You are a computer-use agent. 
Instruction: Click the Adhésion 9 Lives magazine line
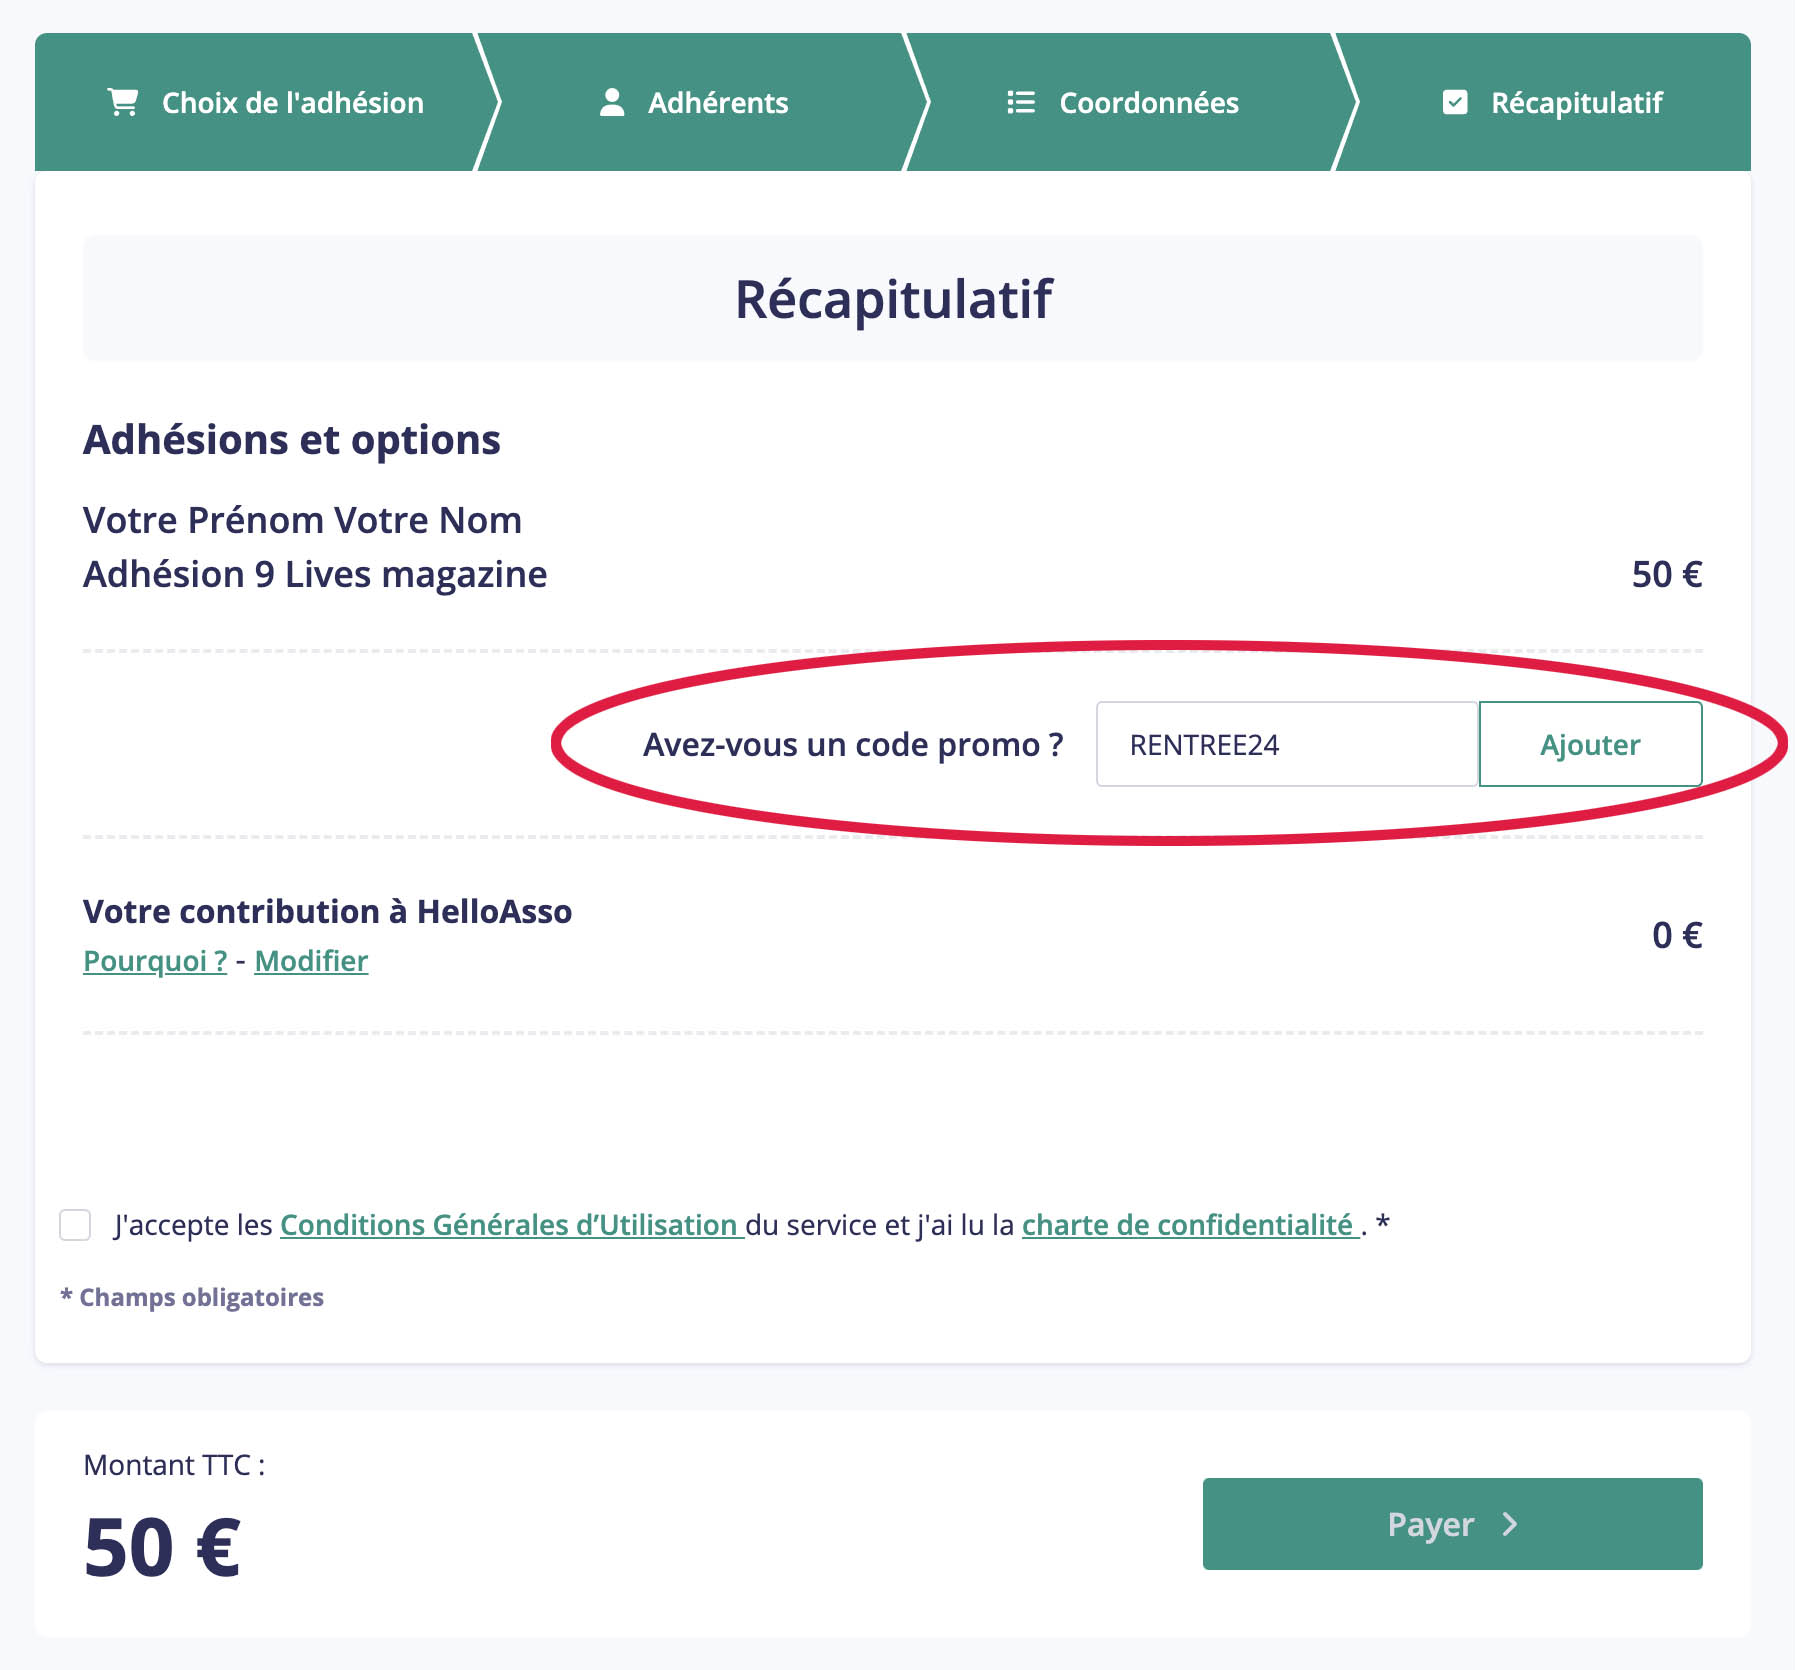click(x=315, y=574)
